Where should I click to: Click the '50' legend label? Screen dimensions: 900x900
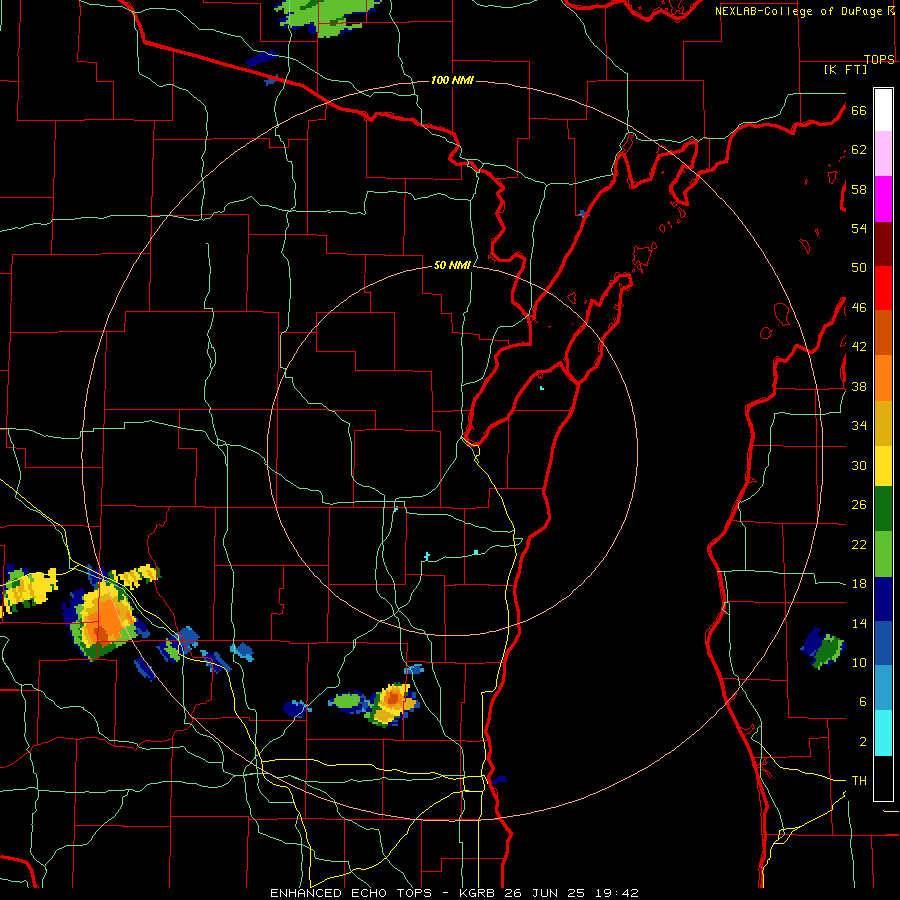point(859,267)
